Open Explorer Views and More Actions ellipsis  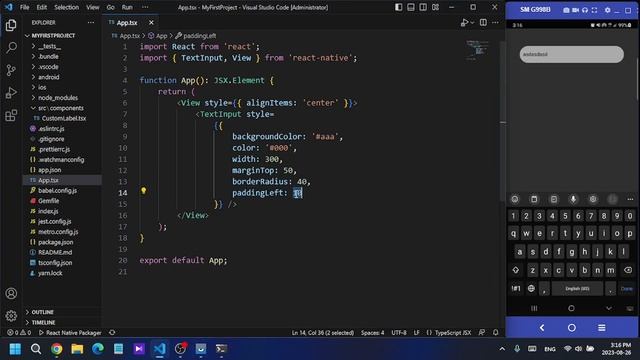(x=91, y=22)
